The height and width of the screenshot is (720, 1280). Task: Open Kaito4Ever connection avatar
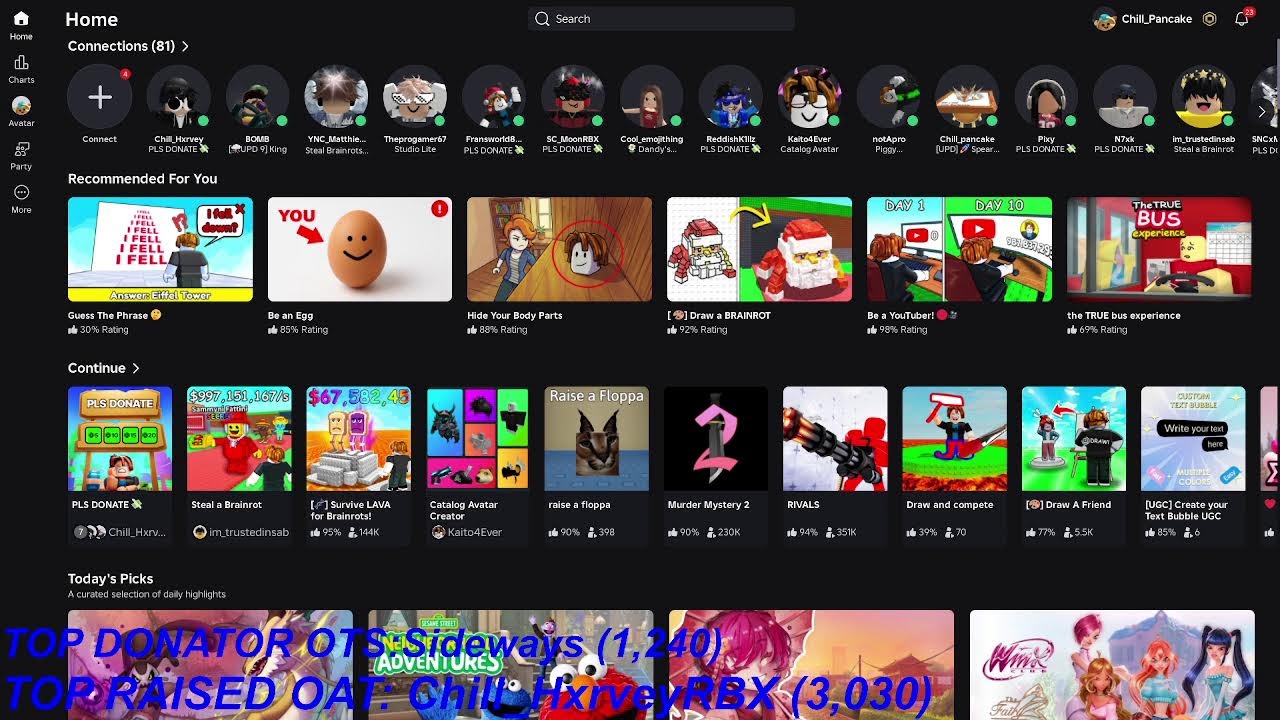click(809, 97)
